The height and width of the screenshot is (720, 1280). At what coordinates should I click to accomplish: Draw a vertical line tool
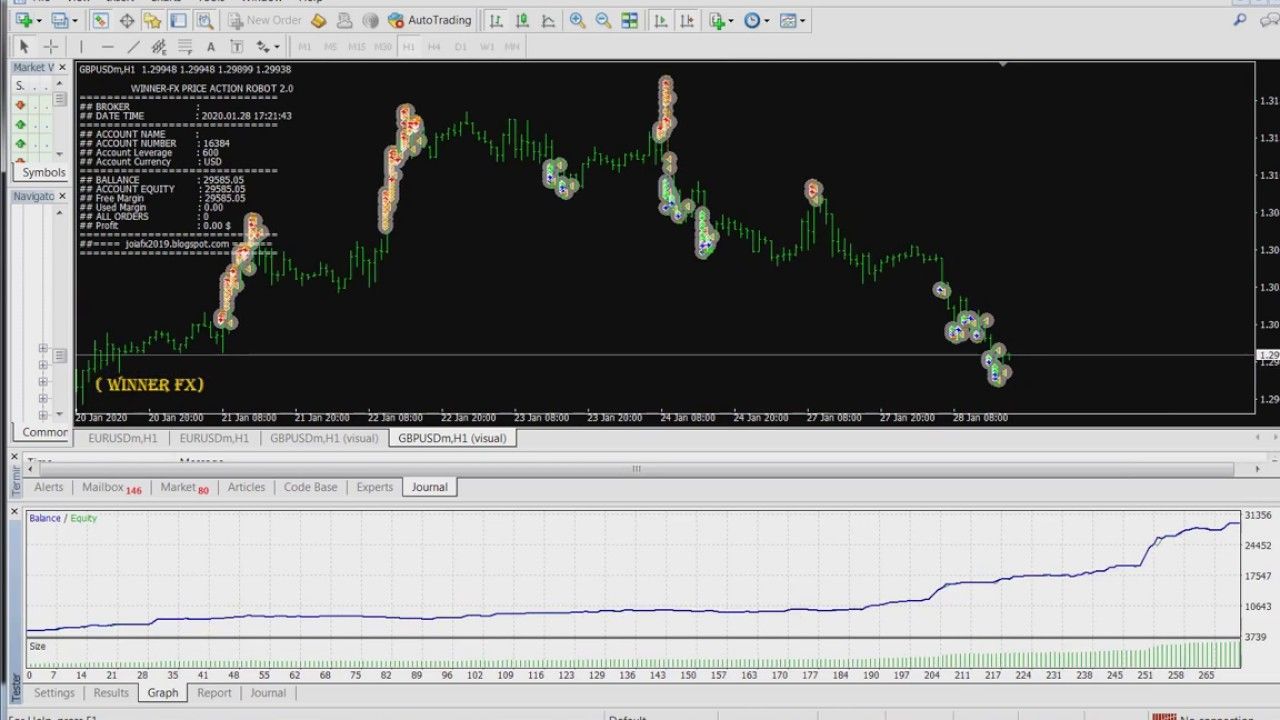(81, 47)
